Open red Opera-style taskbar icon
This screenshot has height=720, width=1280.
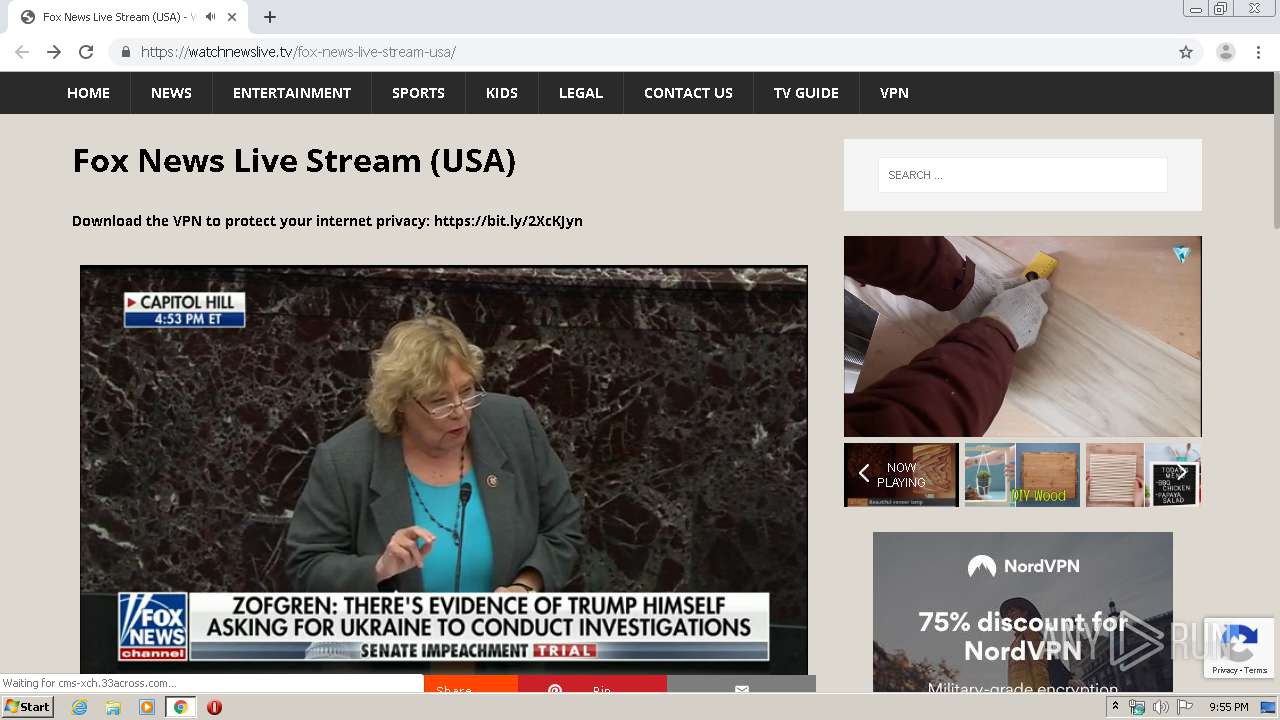214,707
